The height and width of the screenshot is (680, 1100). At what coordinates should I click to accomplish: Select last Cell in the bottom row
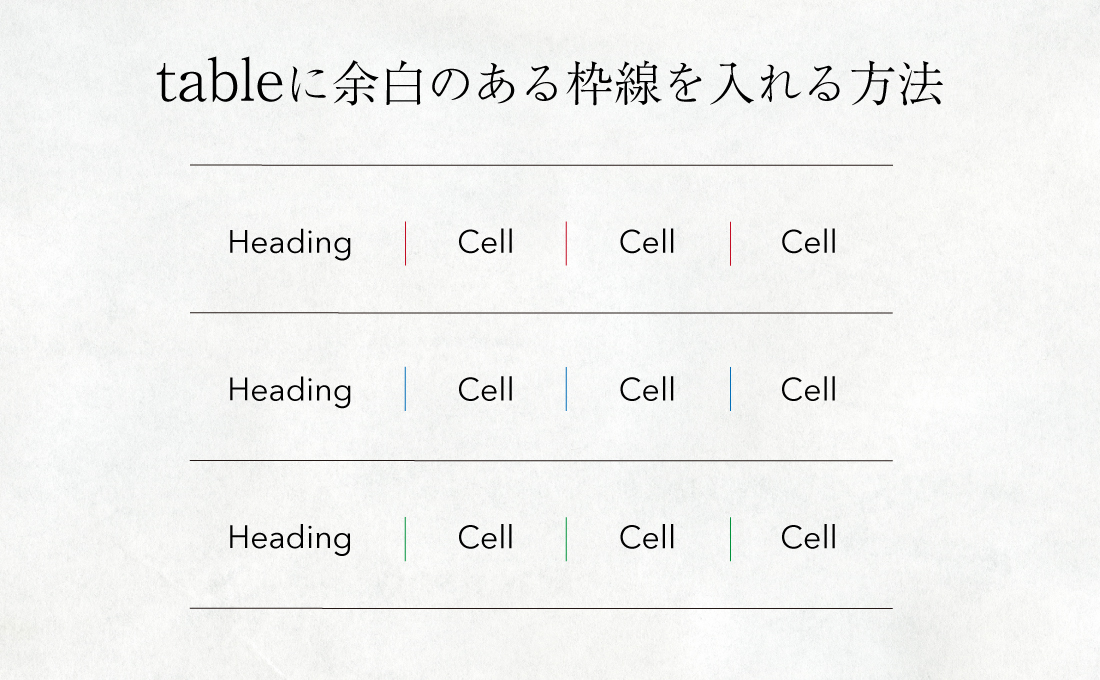(809, 538)
